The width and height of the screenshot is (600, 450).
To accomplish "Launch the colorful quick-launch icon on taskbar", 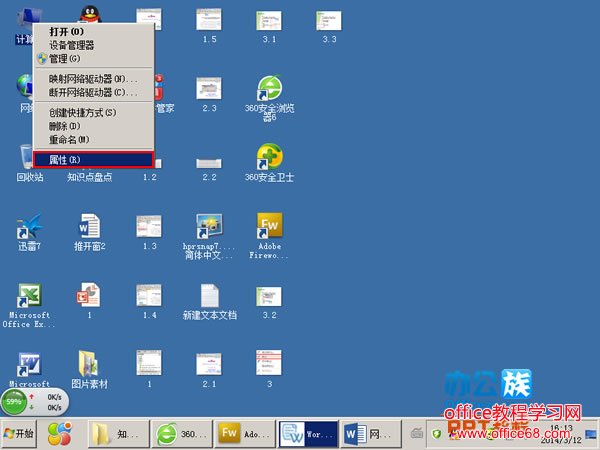I will pyautogui.click(x=60, y=434).
